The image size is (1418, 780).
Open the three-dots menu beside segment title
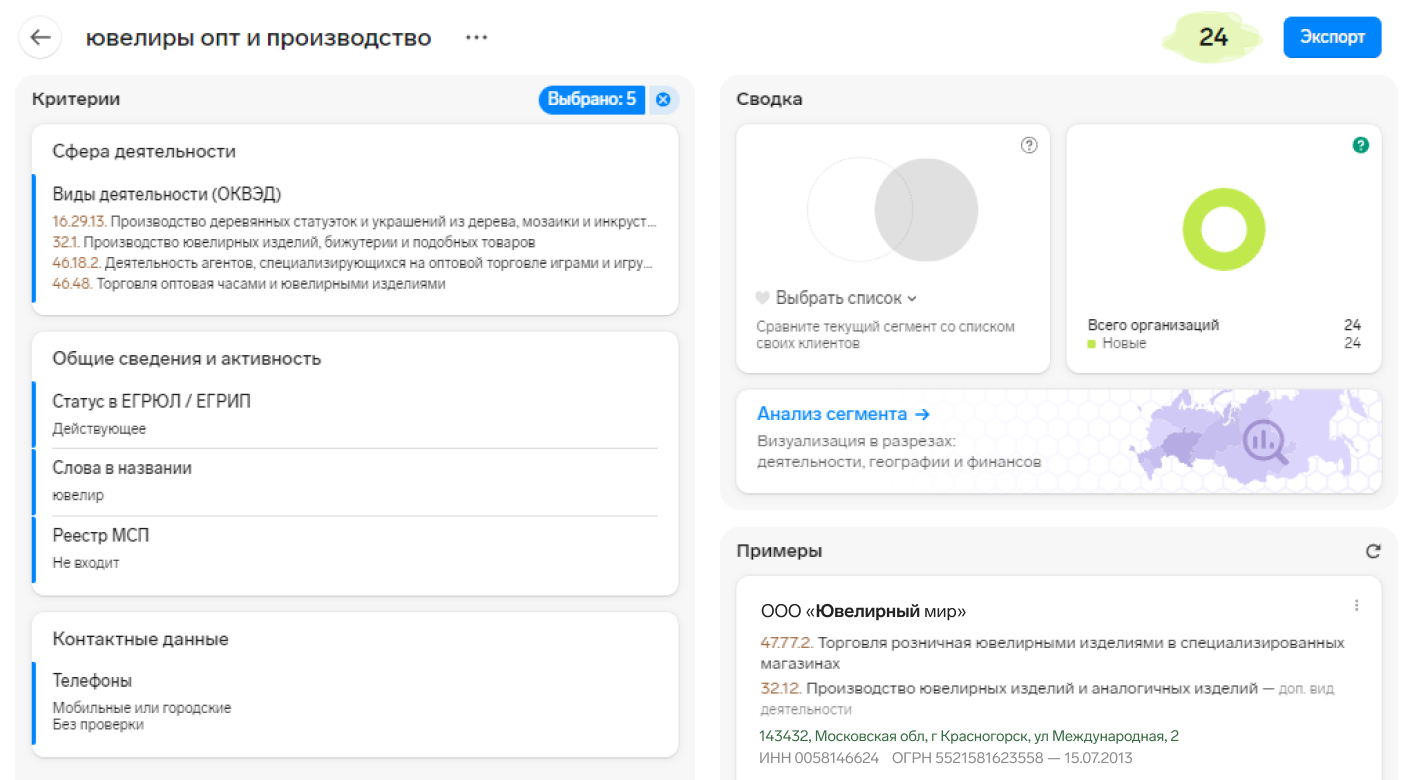click(476, 38)
